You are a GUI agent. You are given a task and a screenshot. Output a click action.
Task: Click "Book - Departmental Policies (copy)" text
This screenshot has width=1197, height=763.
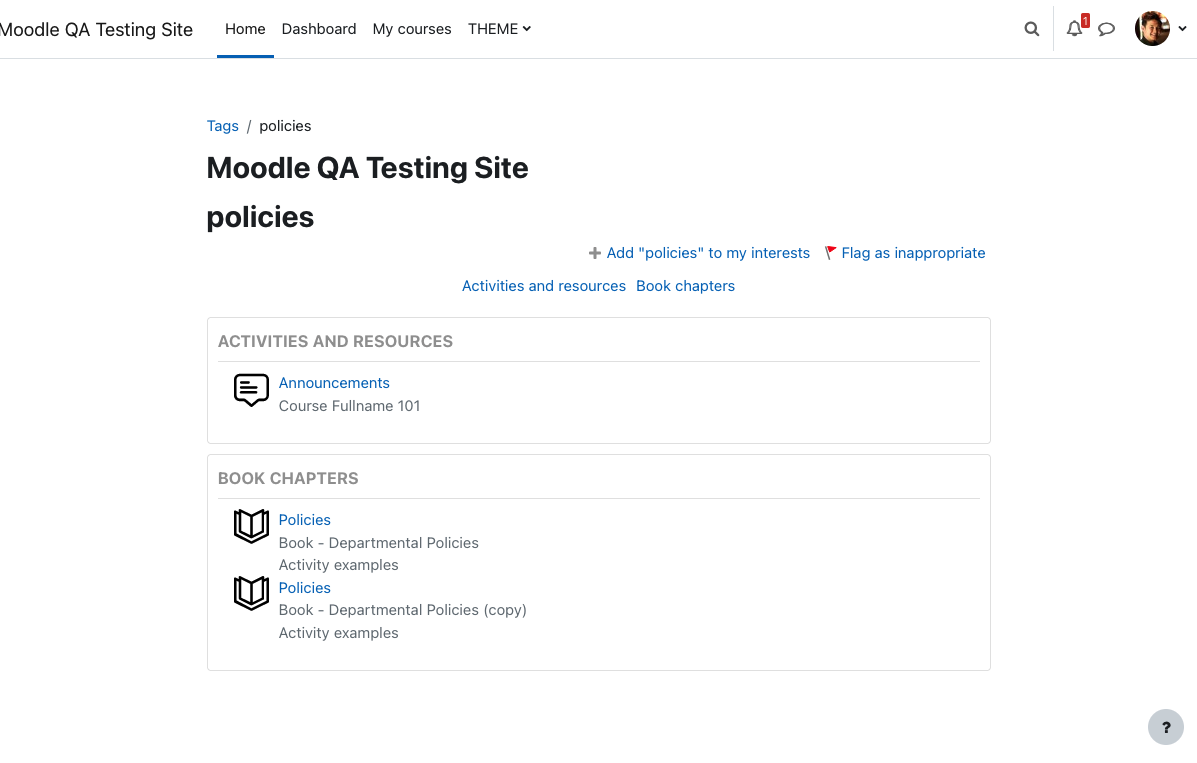click(402, 610)
